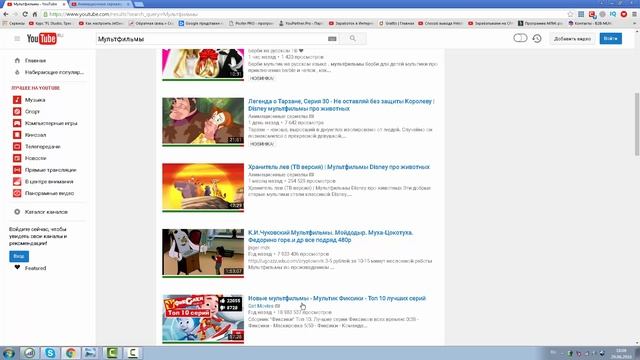
Task: Click the Добавить видео upload button
Action: [x=572, y=39]
